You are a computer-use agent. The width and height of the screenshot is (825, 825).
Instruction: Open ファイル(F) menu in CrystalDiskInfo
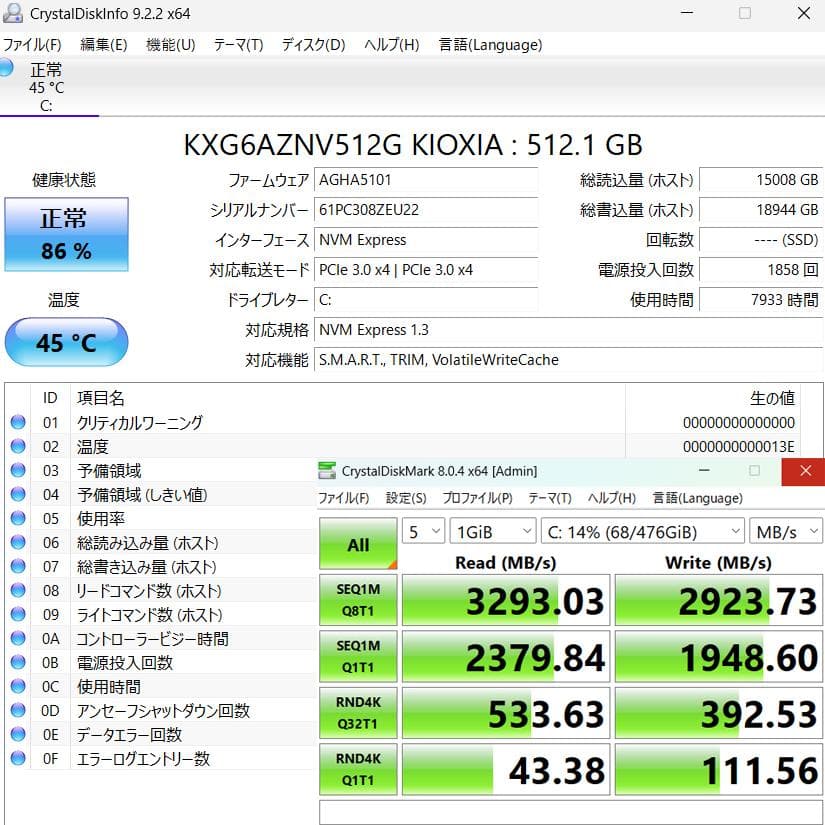(x=32, y=45)
